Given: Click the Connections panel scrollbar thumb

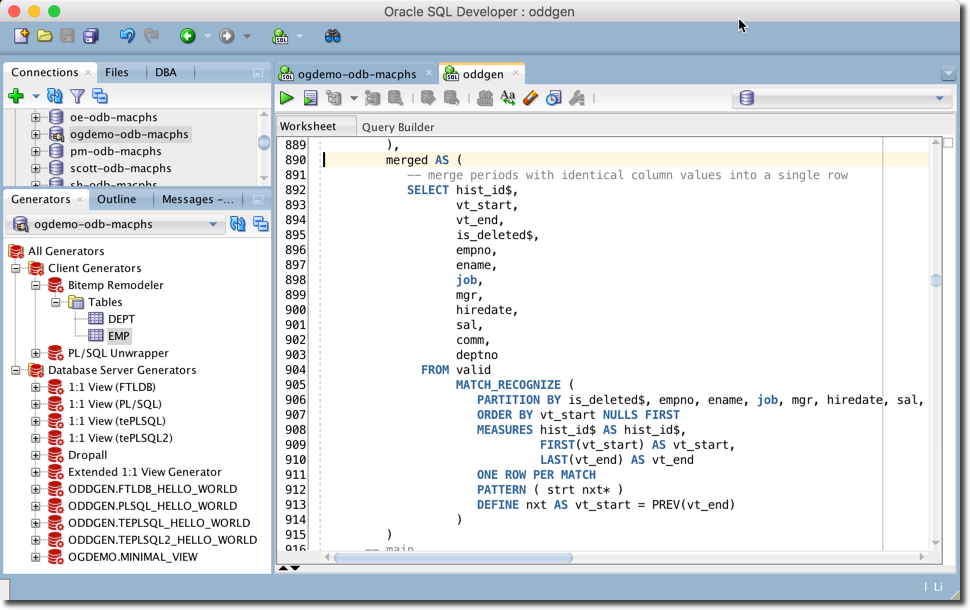Looking at the screenshot, I should 264,142.
